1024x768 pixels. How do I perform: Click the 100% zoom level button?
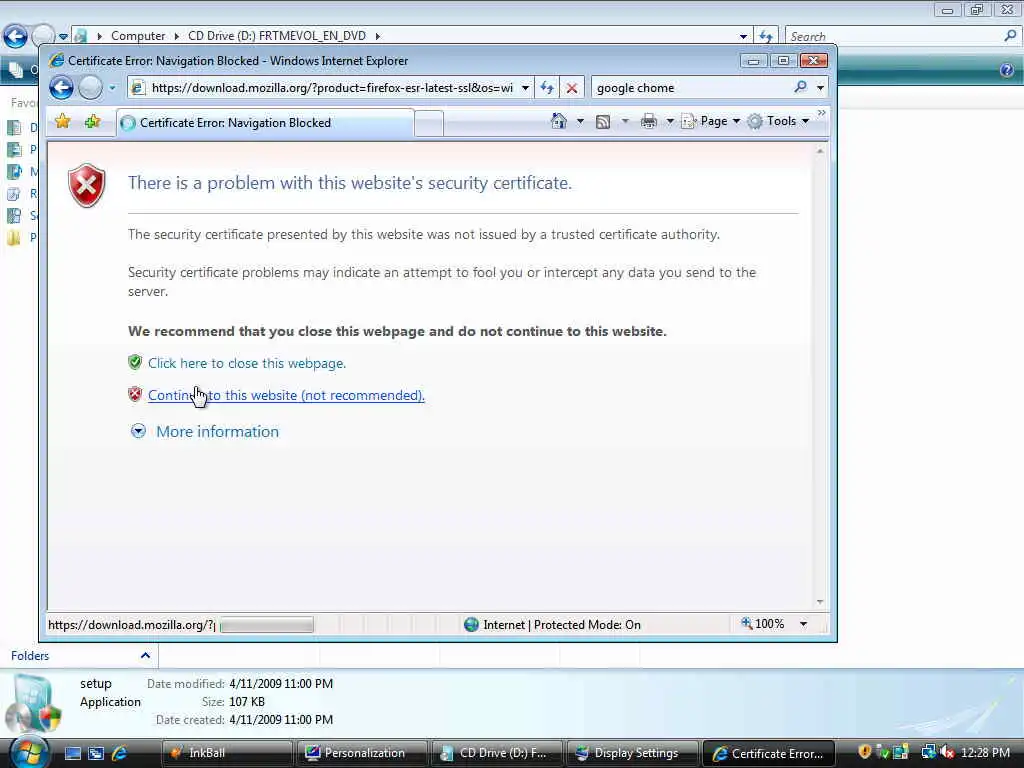(x=763, y=624)
